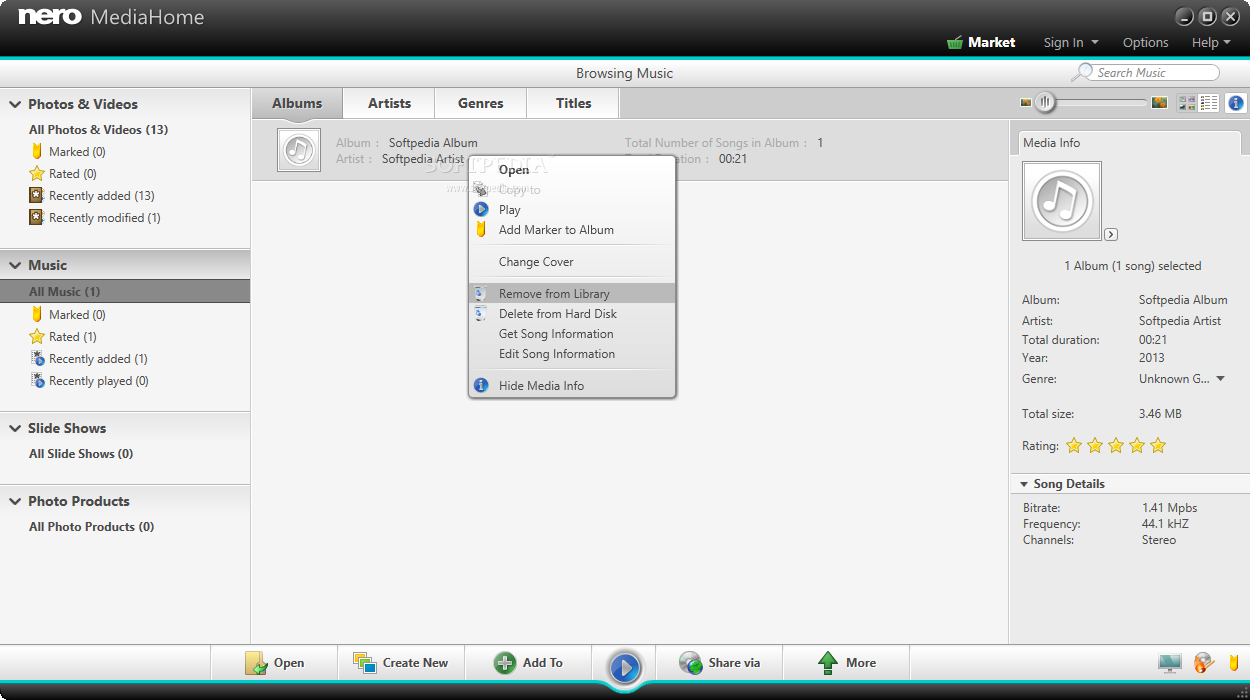Choose Edit Song Information

coord(572,354)
